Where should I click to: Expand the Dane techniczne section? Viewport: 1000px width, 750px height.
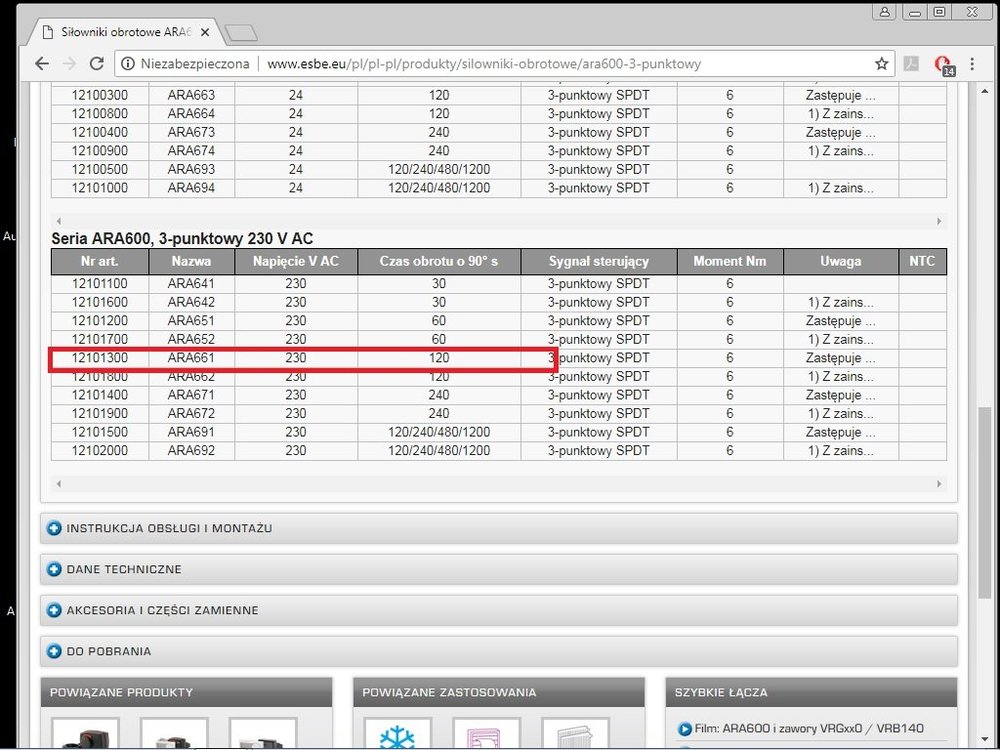click(124, 569)
